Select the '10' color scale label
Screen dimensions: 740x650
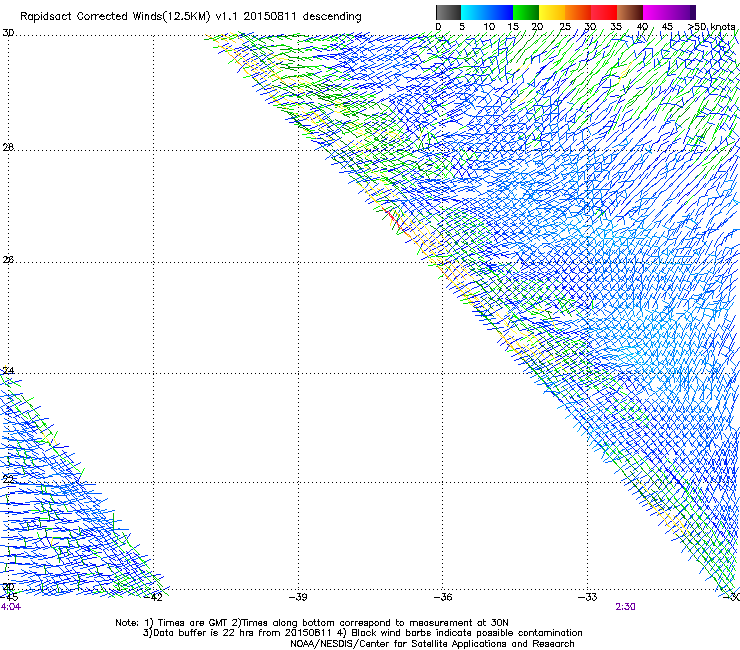point(489,27)
